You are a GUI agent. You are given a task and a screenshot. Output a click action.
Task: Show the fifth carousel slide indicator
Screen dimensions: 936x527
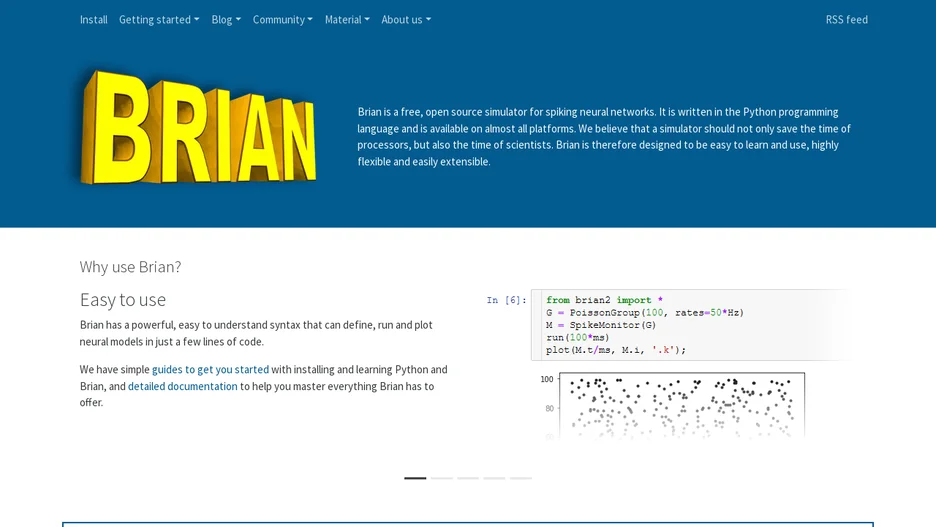[521, 478]
